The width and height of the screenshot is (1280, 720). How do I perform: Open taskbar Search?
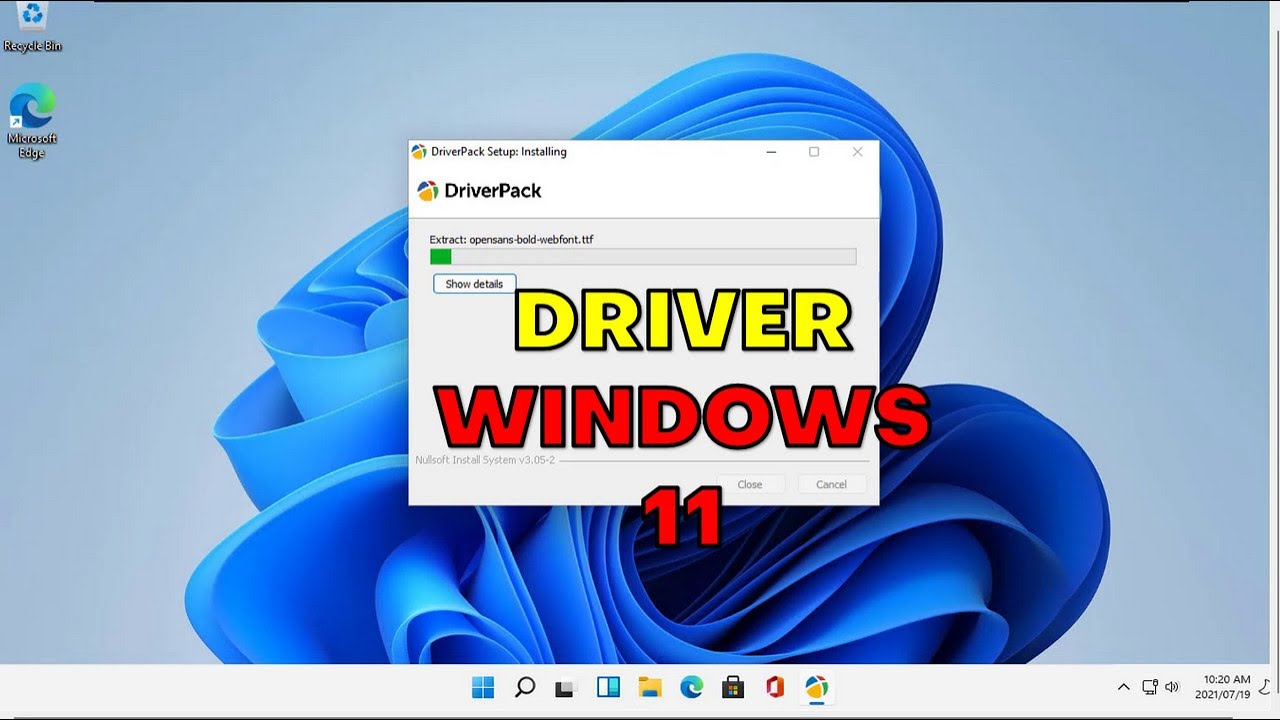click(524, 687)
